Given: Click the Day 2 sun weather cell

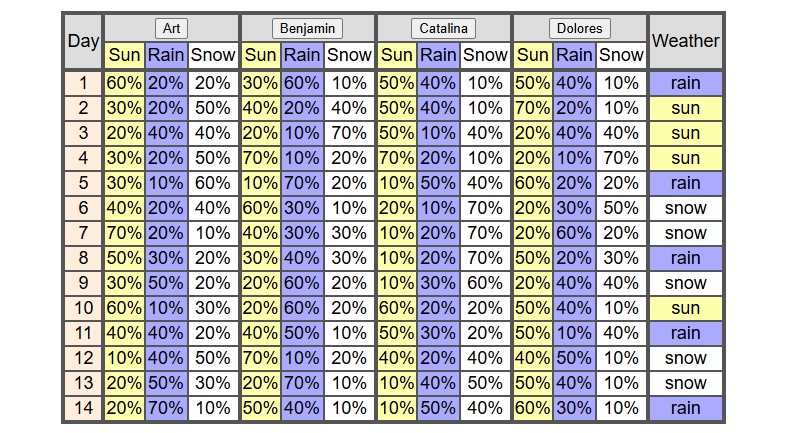Looking at the screenshot, I should coord(686,108).
